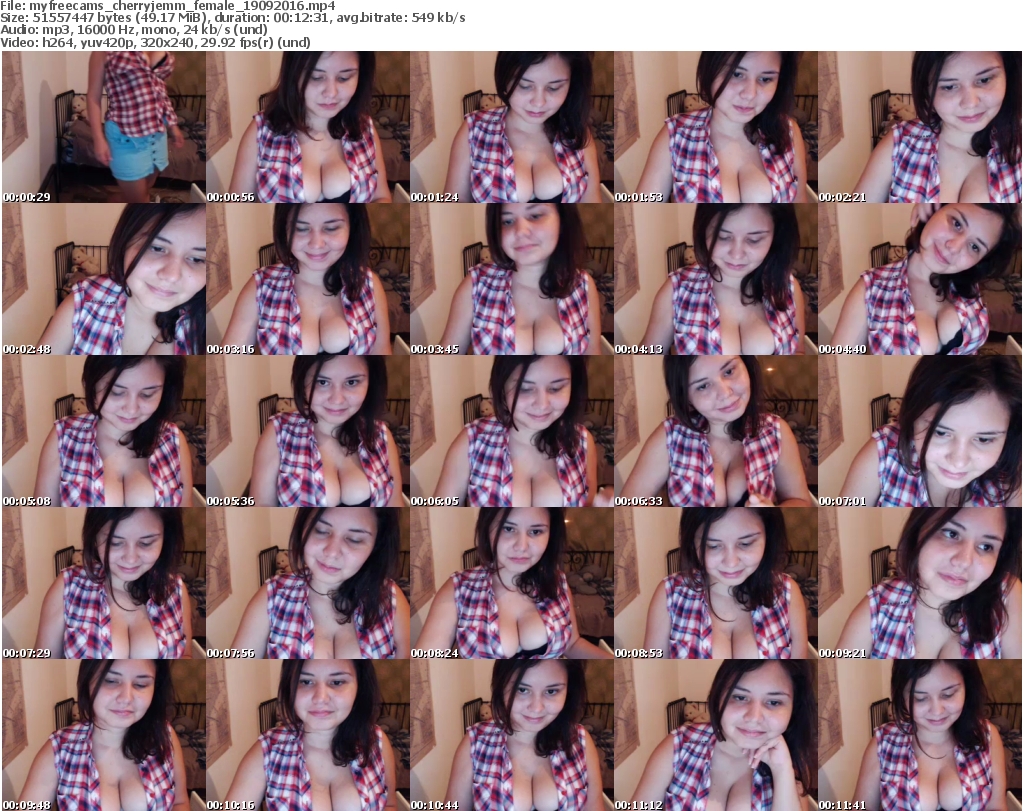The width and height of the screenshot is (1024, 811).
Task: Select the frame at 00:00:56
Action: click(x=308, y=127)
